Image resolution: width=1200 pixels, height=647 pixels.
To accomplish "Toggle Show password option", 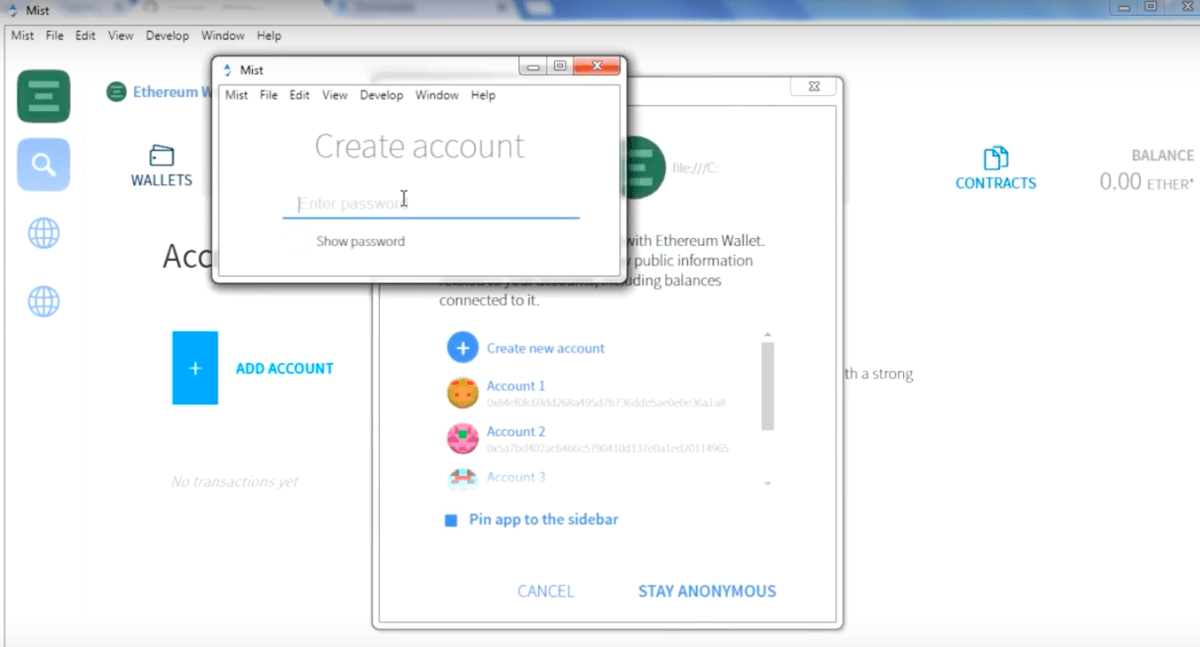I will pyautogui.click(x=360, y=241).
